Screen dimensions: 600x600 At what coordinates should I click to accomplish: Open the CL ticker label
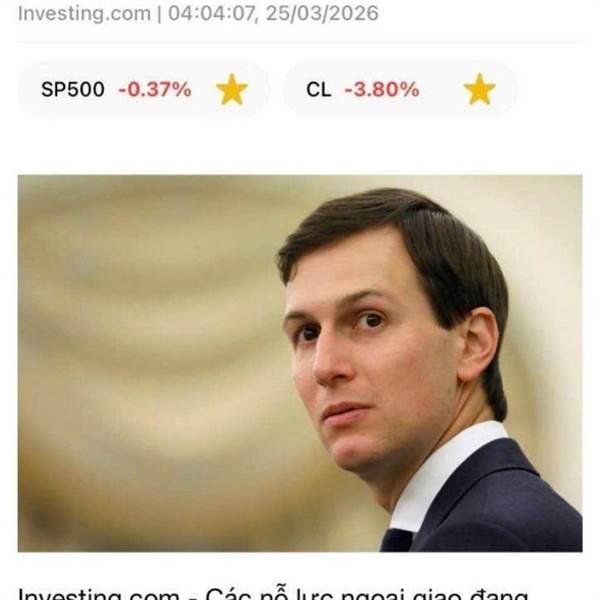click(x=318, y=90)
